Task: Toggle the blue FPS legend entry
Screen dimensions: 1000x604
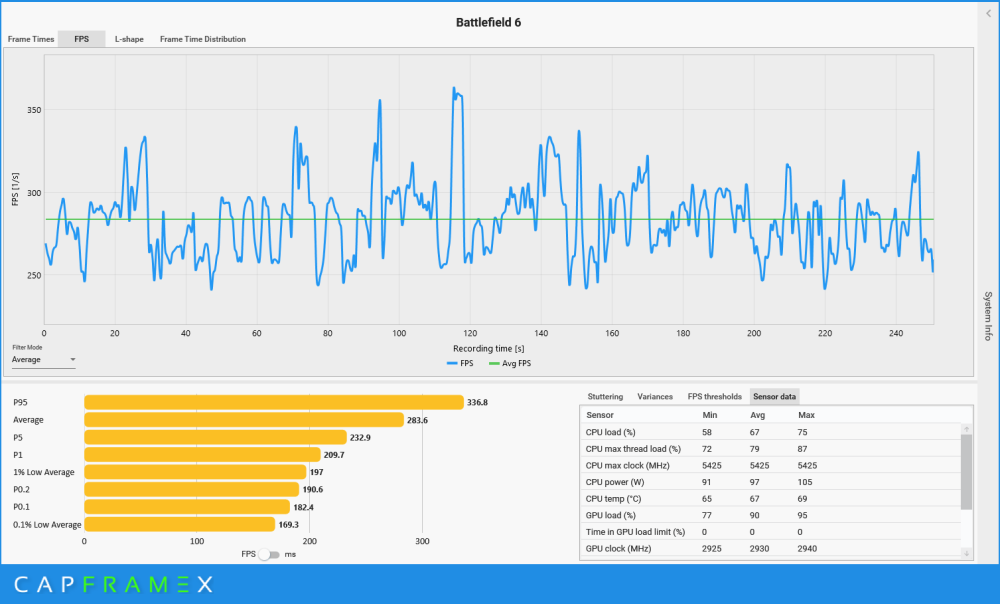Action: (x=460, y=363)
